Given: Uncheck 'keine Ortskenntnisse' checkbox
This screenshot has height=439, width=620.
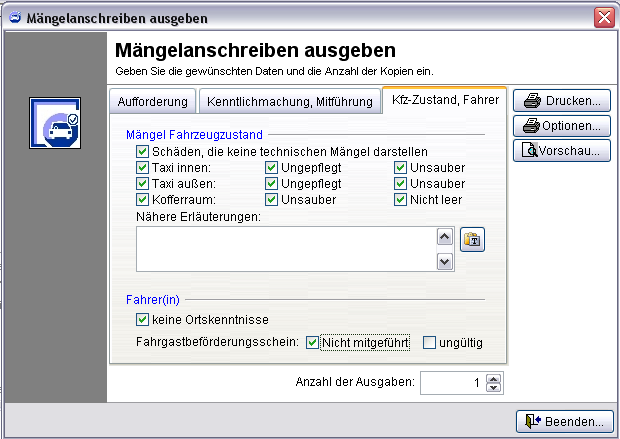Looking at the screenshot, I should [142, 319].
